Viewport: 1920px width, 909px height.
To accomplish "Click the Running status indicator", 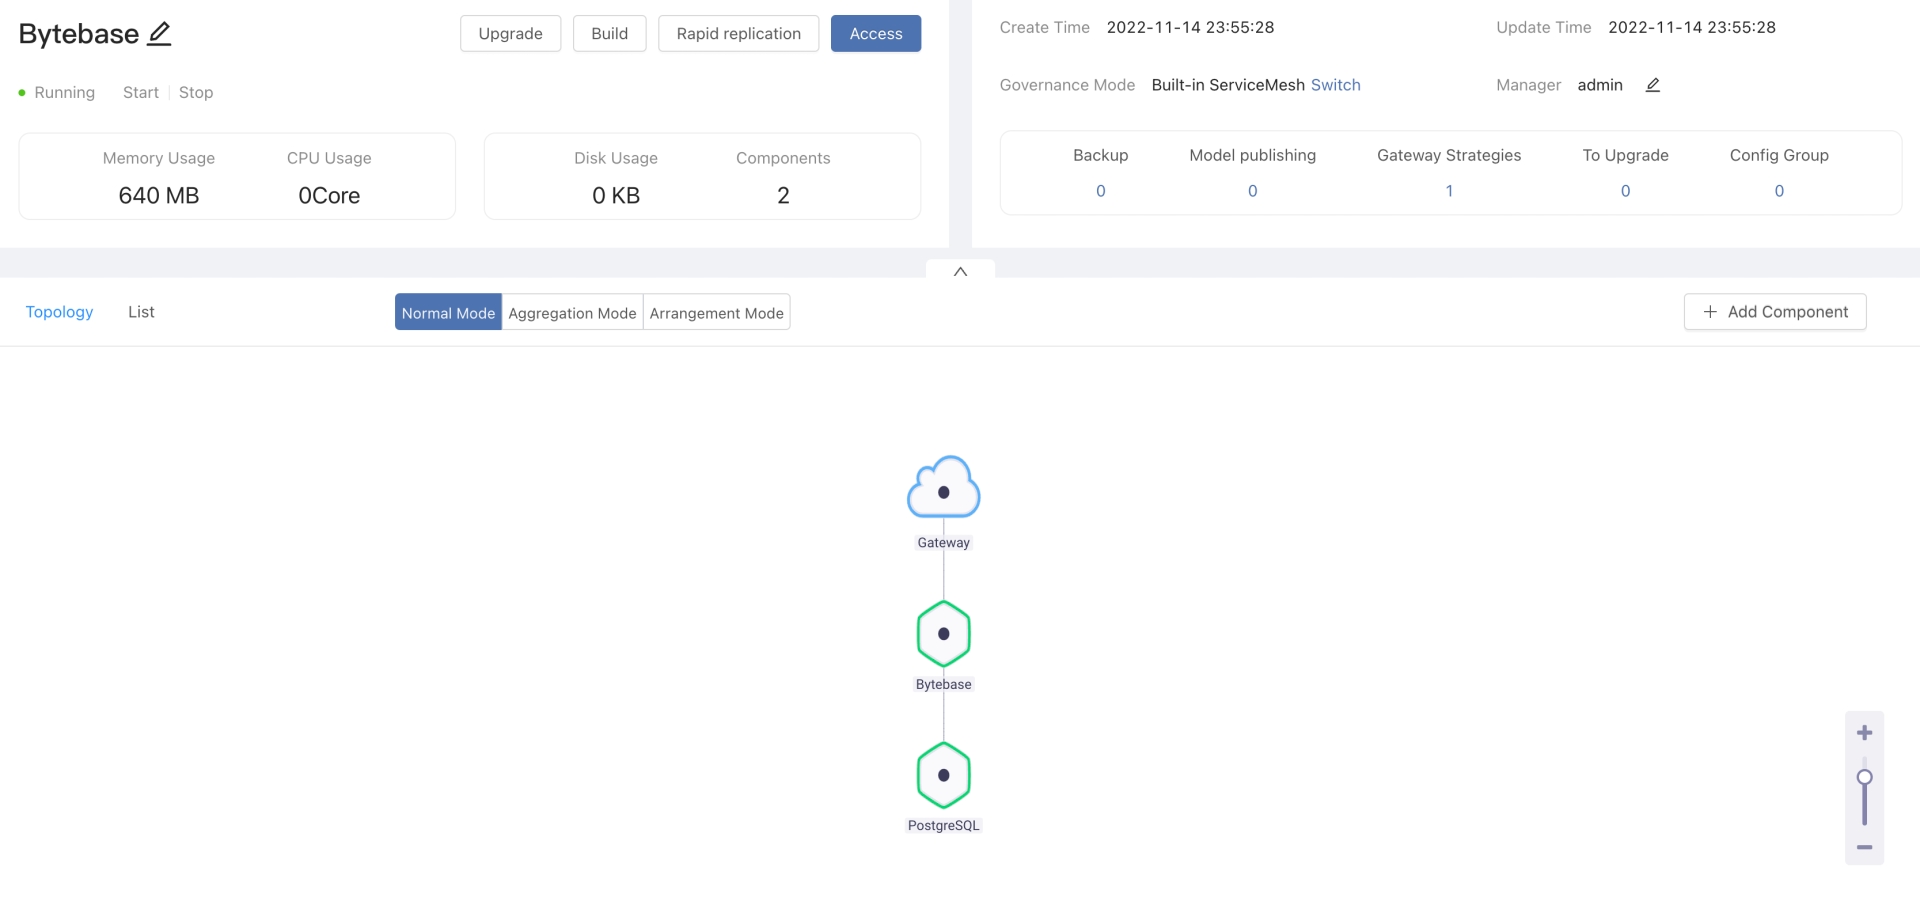I will pyautogui.click(x=57, y=92).
